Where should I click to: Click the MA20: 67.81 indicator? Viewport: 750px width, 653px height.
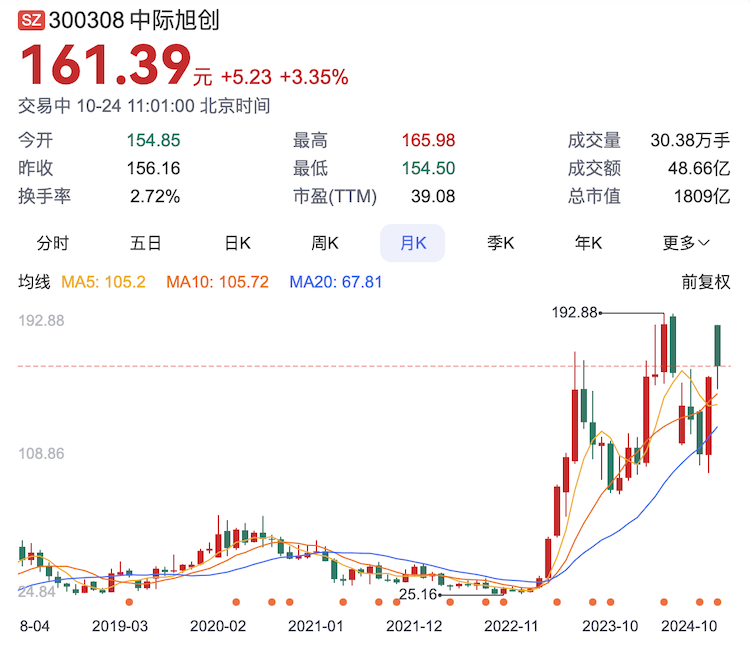[x=336, y=282]
